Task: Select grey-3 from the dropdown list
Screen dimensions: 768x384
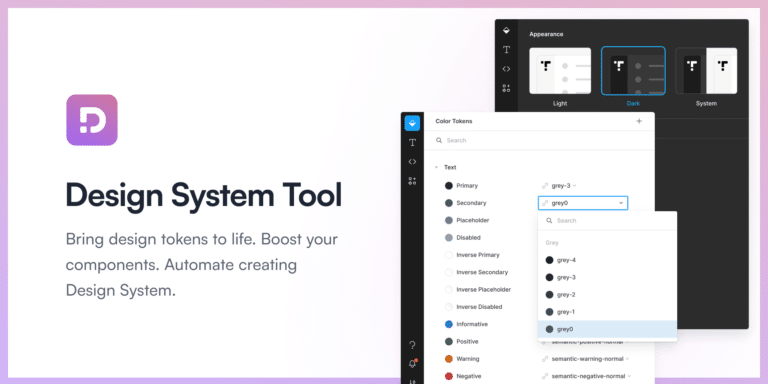Action: pyautogui.click(x=607, y=277)
